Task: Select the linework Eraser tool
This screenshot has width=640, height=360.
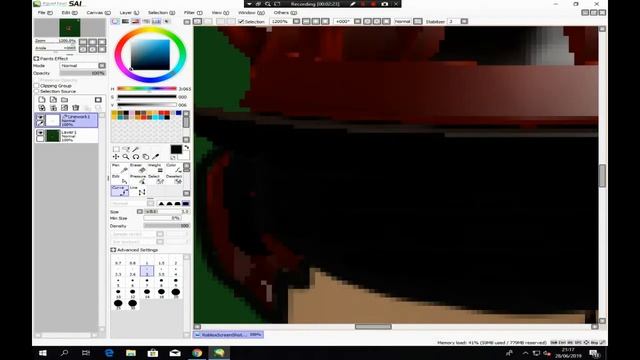Action: (x=138, y=168)
